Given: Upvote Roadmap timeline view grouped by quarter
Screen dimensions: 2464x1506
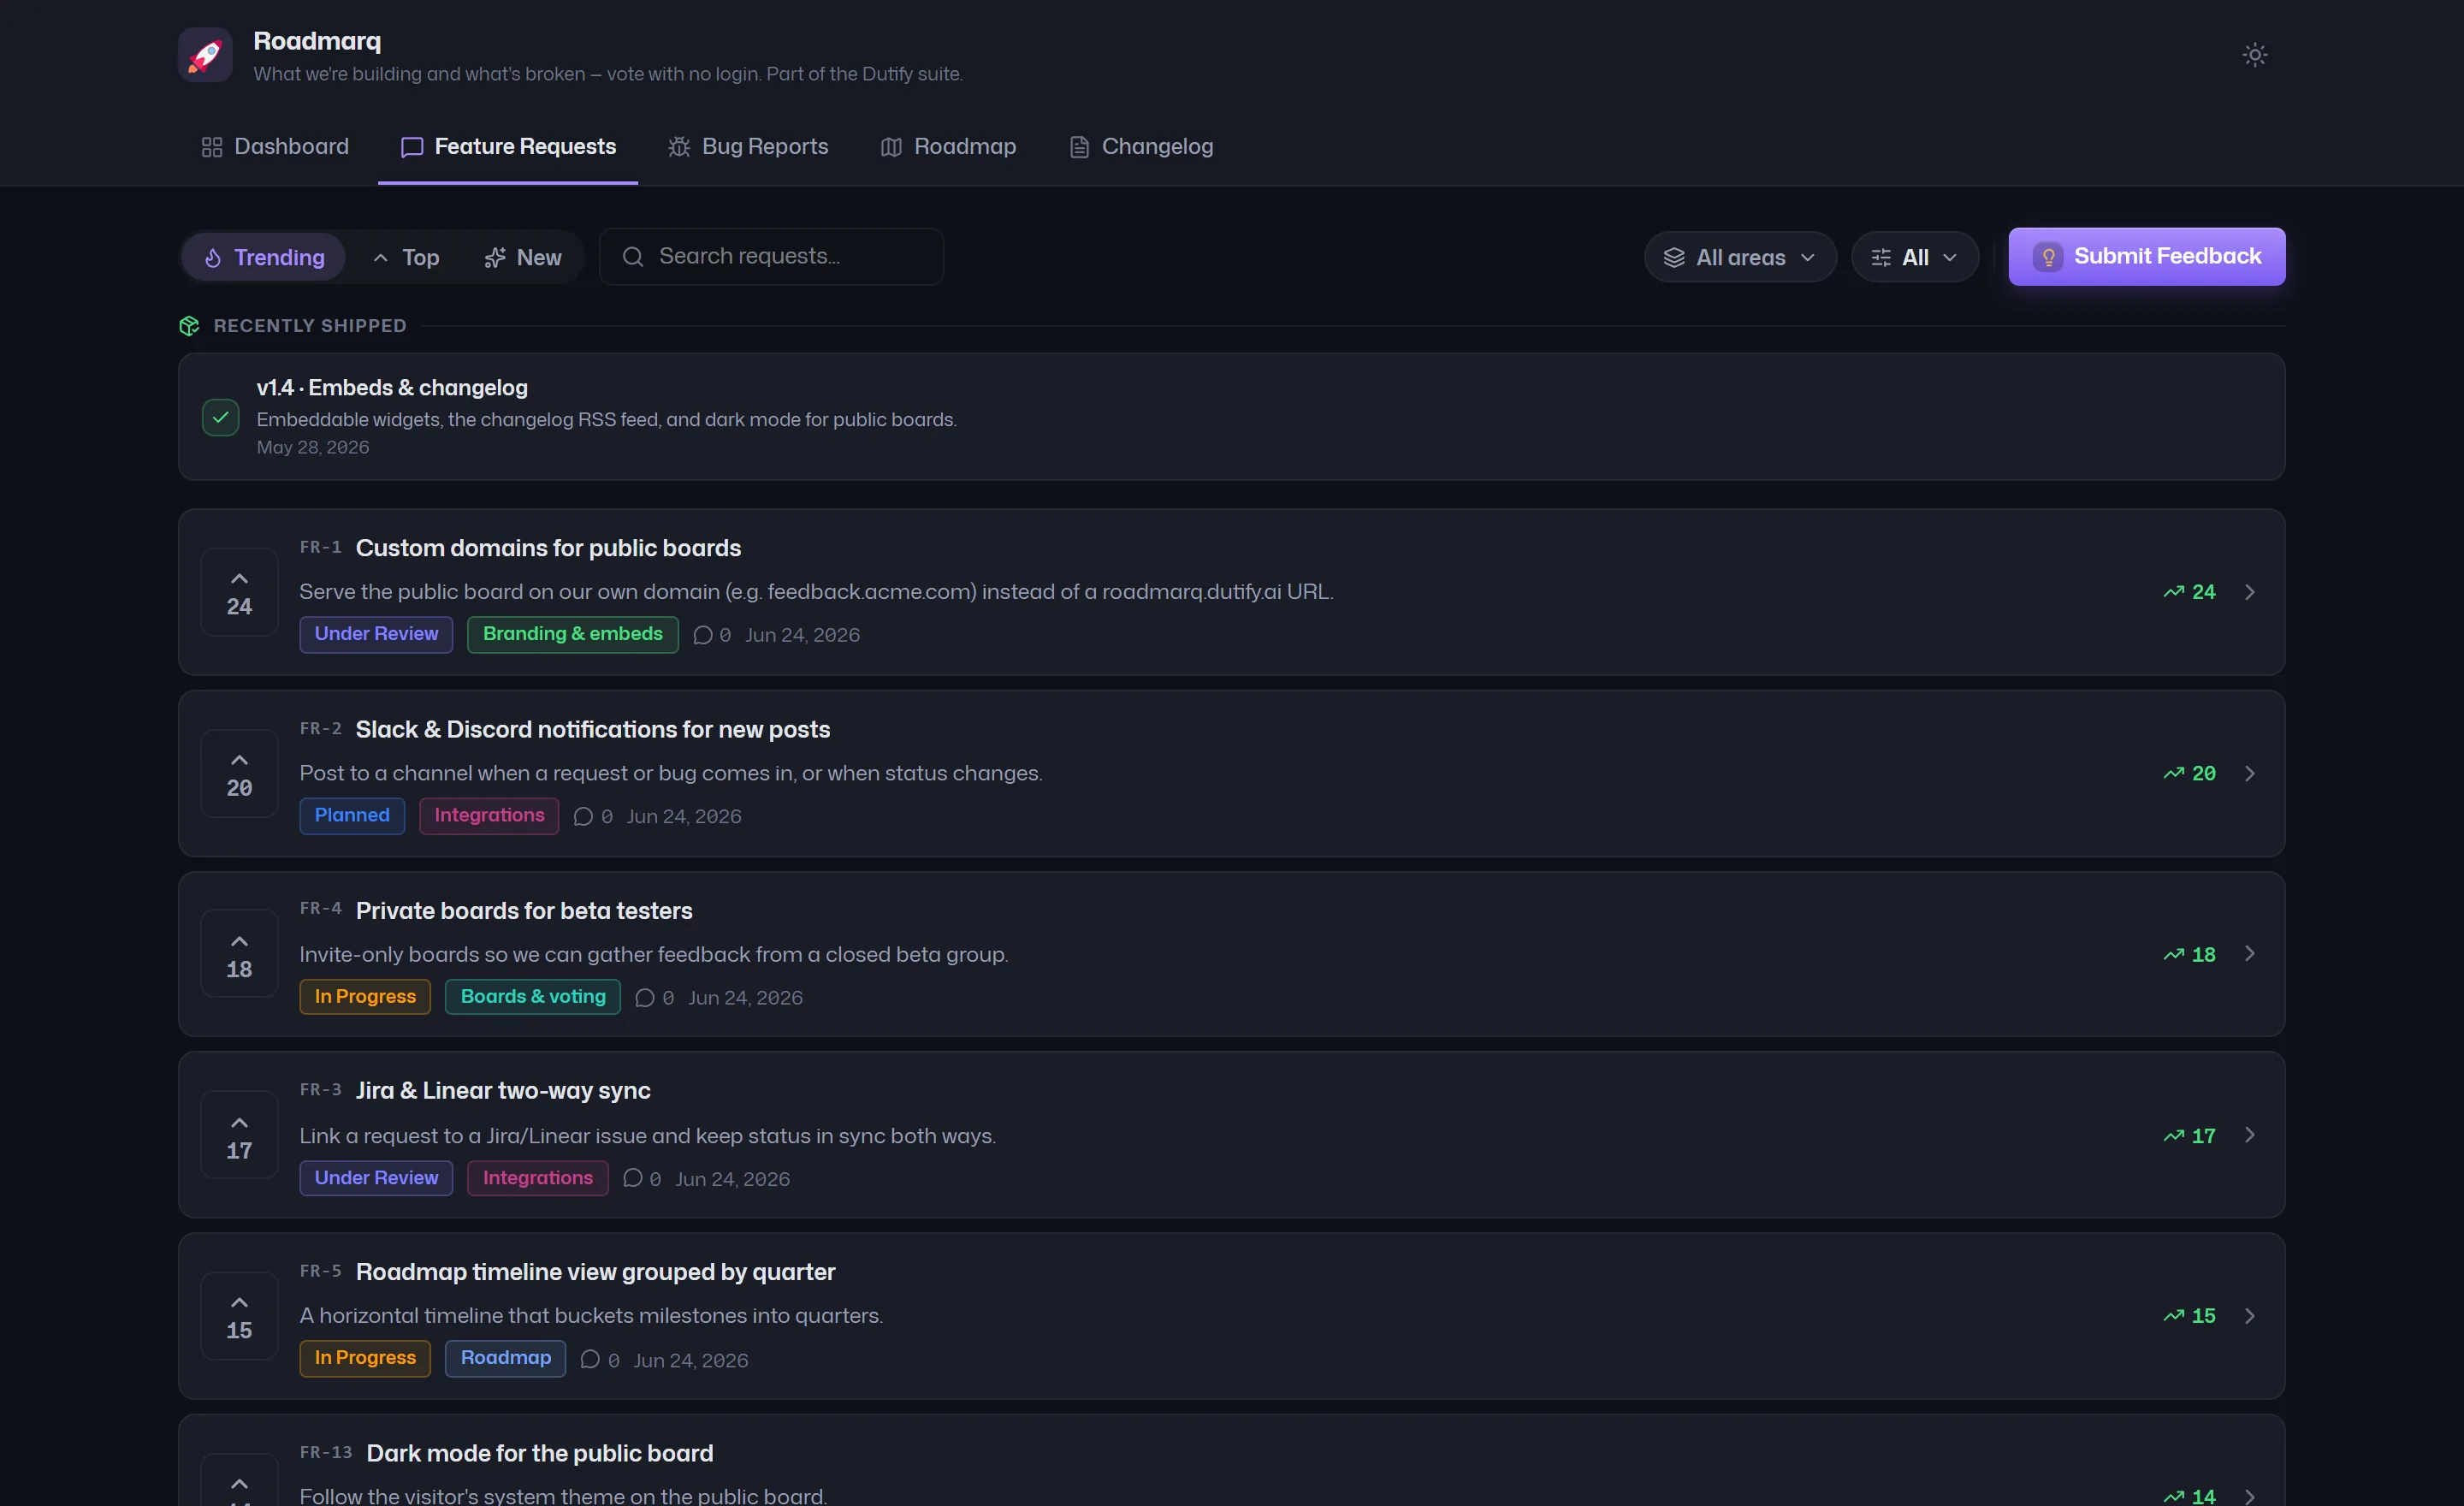Looking at the screenshot, I should click(239, 1317).
